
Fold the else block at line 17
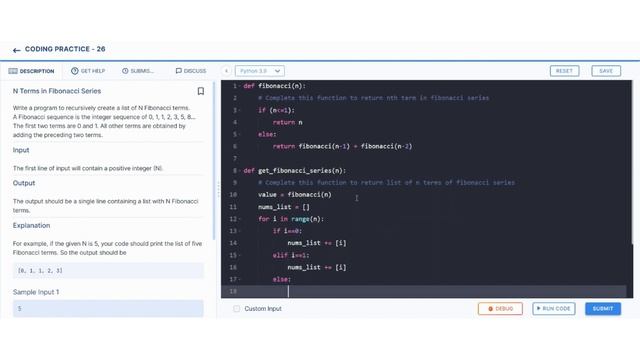pos(240,280)
